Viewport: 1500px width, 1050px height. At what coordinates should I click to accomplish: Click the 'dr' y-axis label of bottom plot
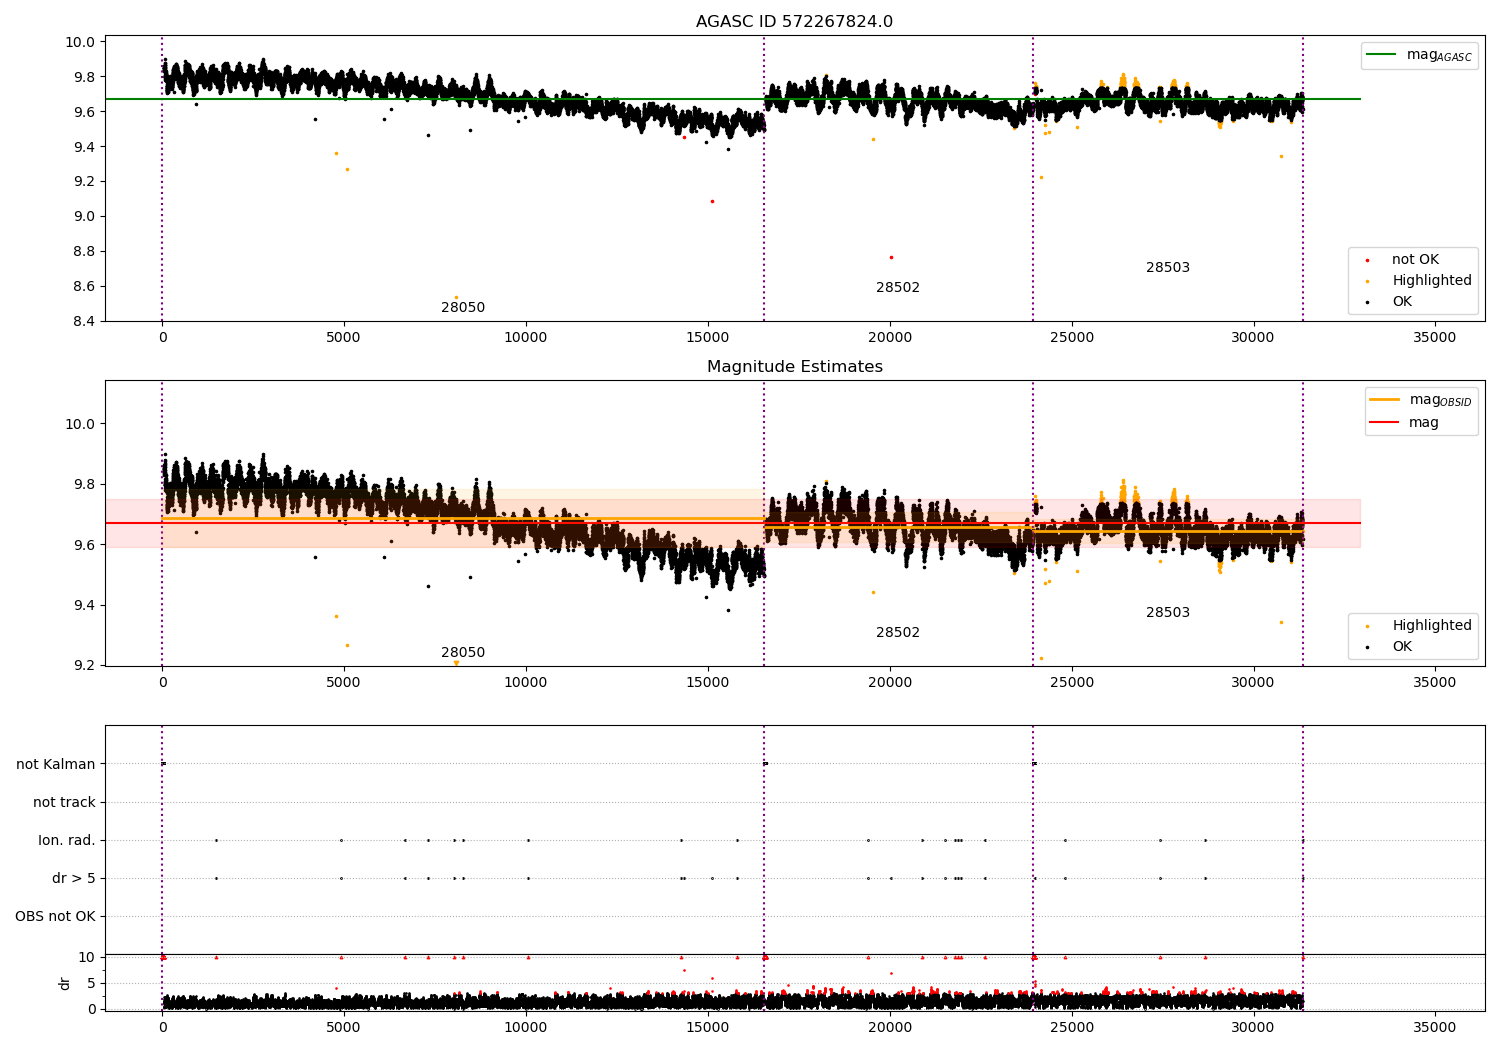pyautogui.click(x=64, y=983)
